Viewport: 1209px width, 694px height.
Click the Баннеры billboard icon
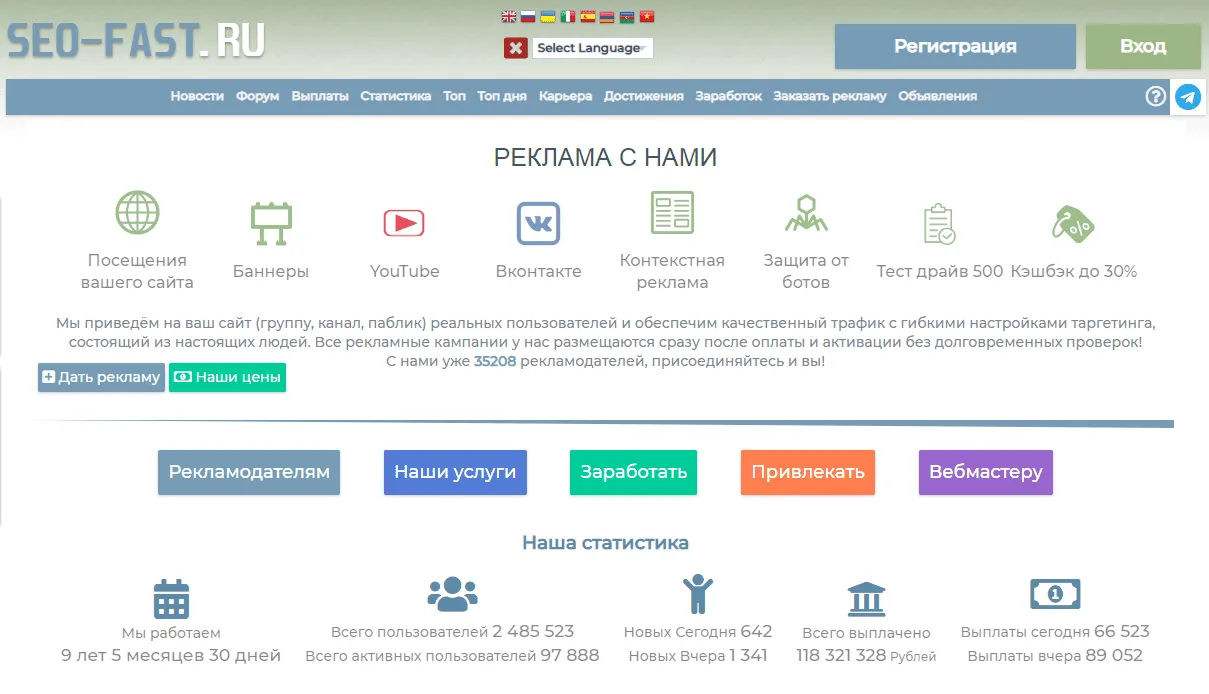point(270,222)
